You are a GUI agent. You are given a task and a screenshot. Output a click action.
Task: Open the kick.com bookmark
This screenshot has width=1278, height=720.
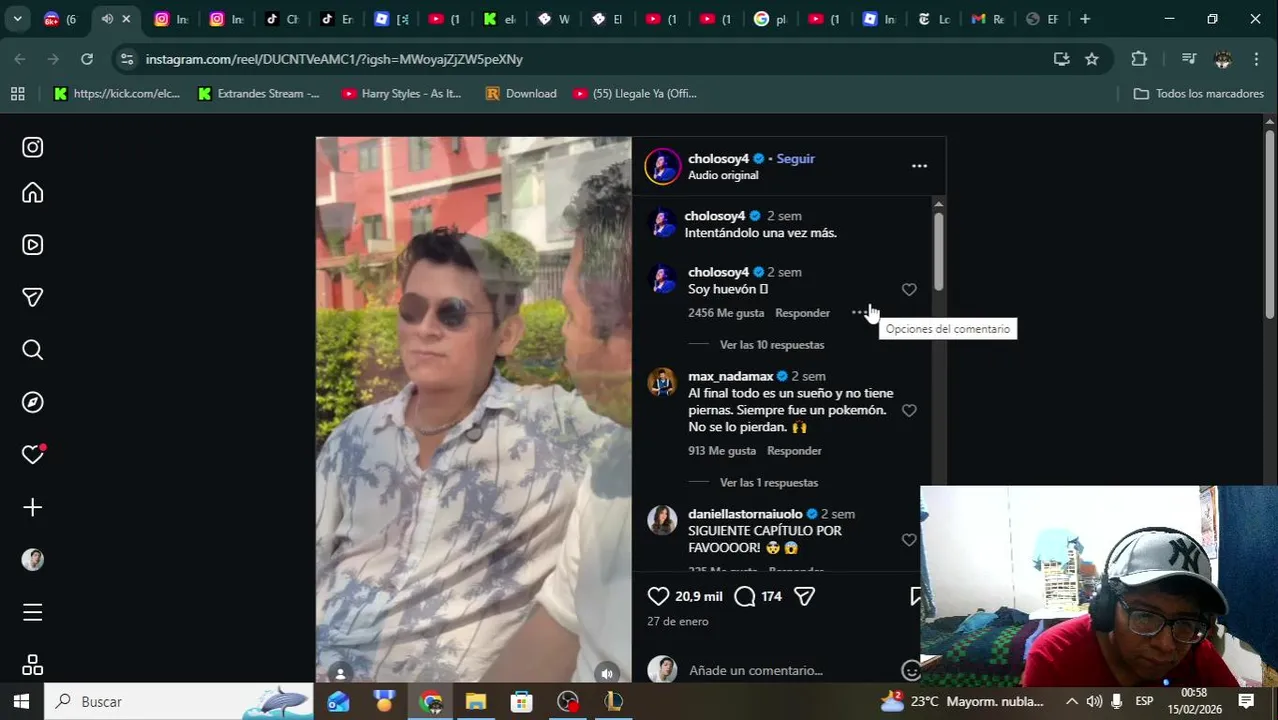click(117, 94)
